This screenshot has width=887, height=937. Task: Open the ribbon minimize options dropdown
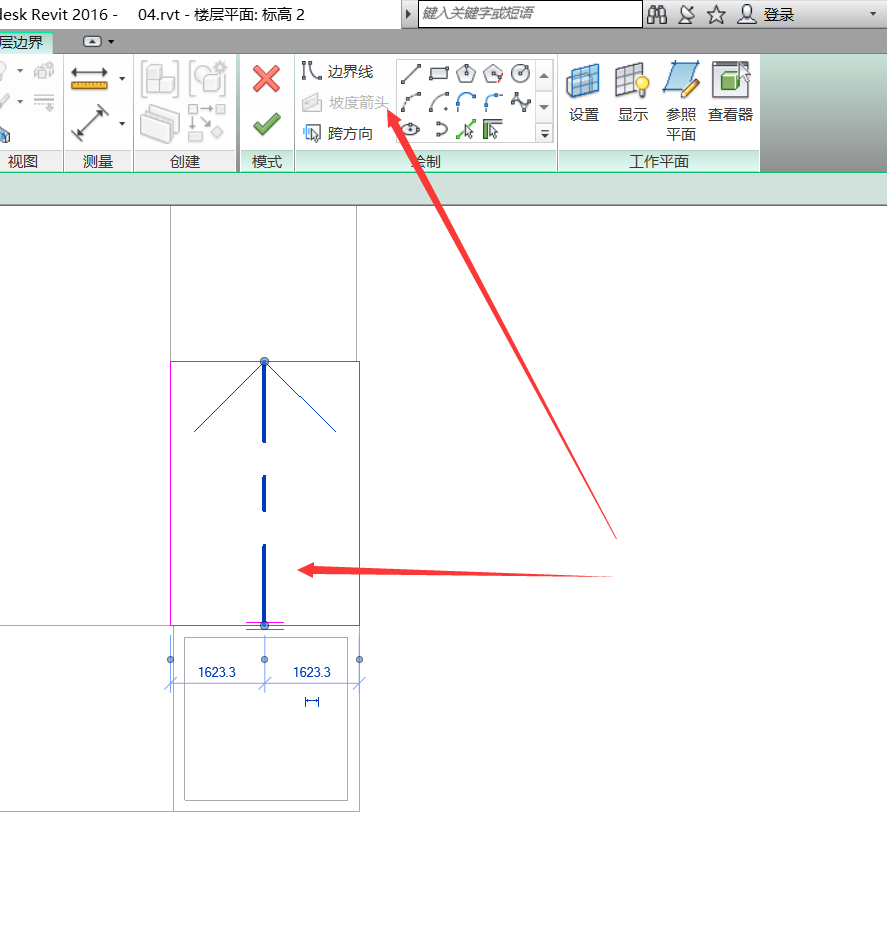pyautogui.click(x=110, y=41)
